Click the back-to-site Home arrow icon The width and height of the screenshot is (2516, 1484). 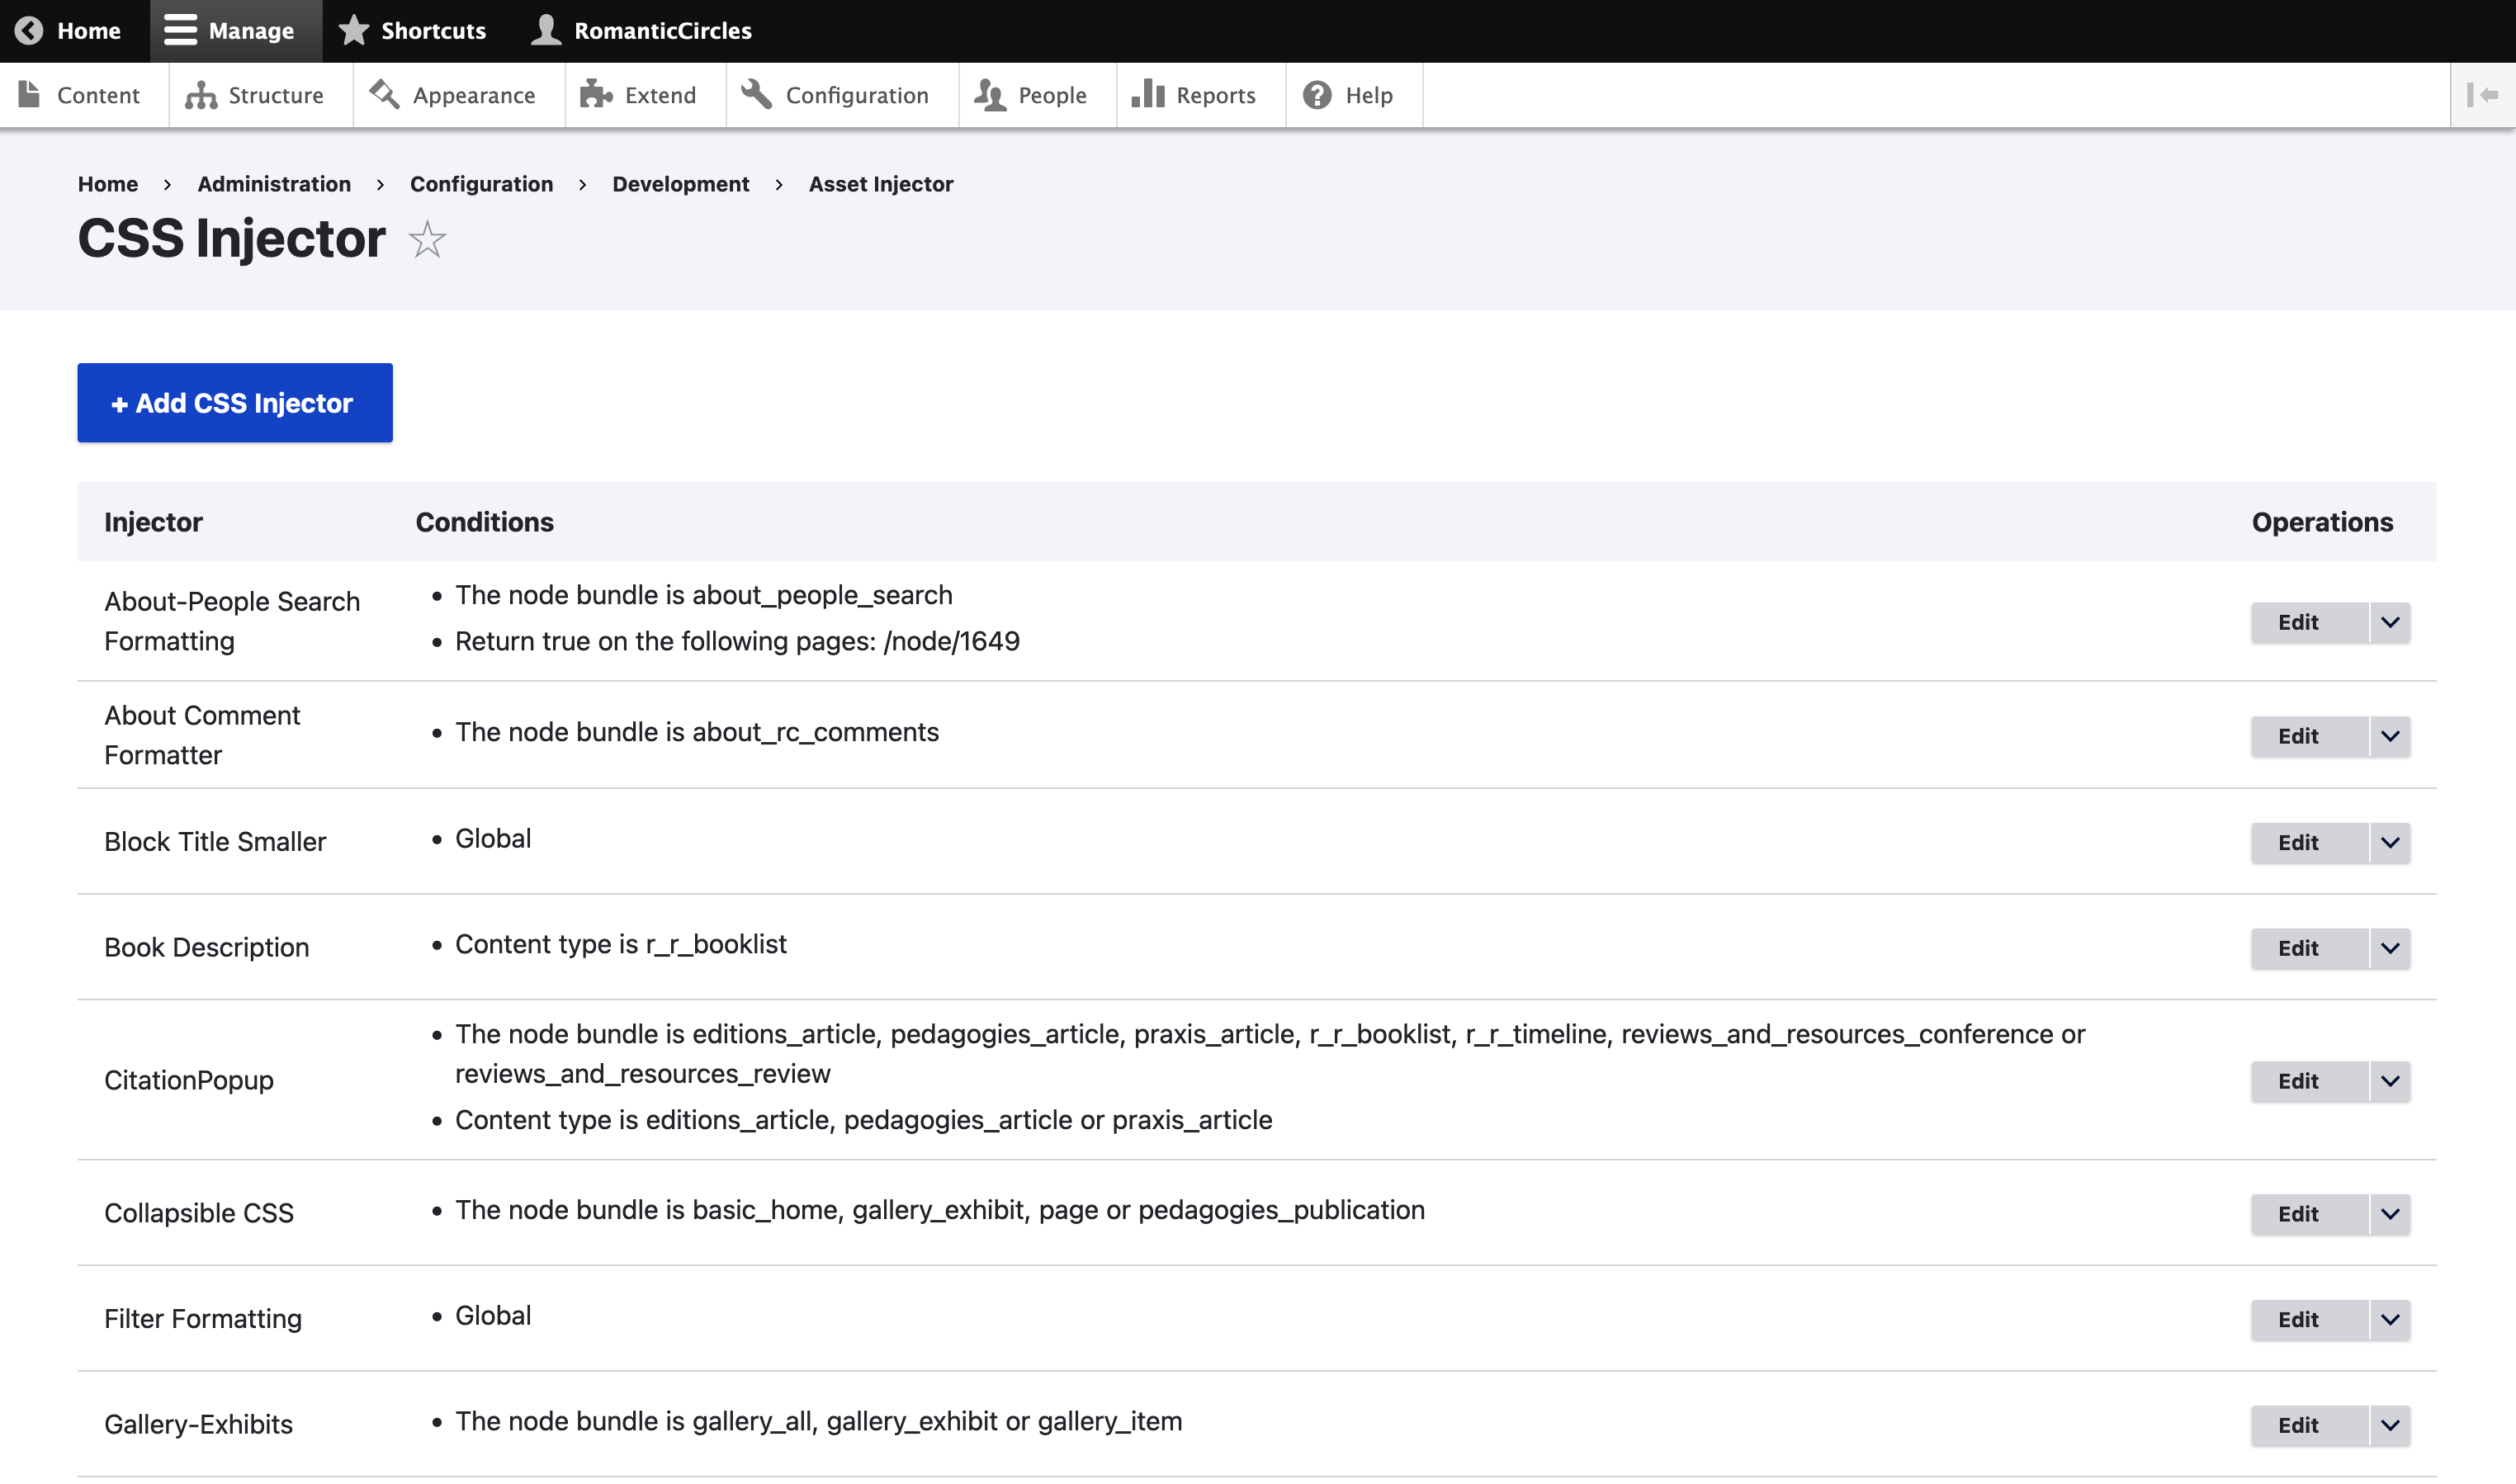click(x=29, y=31)
